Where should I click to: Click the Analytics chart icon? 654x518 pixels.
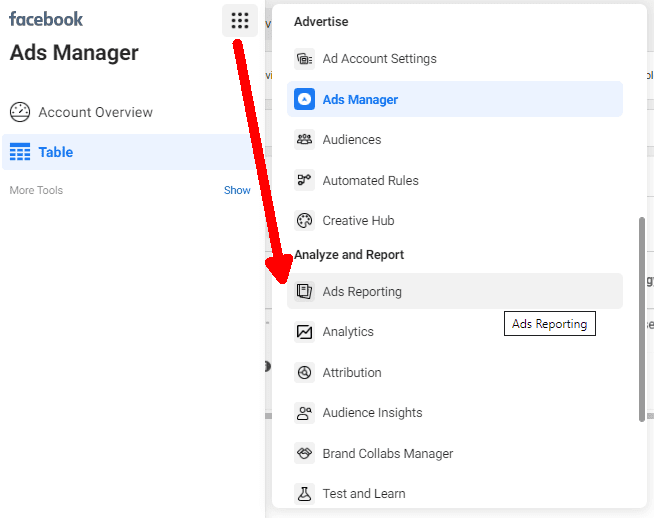coord(305,332)
